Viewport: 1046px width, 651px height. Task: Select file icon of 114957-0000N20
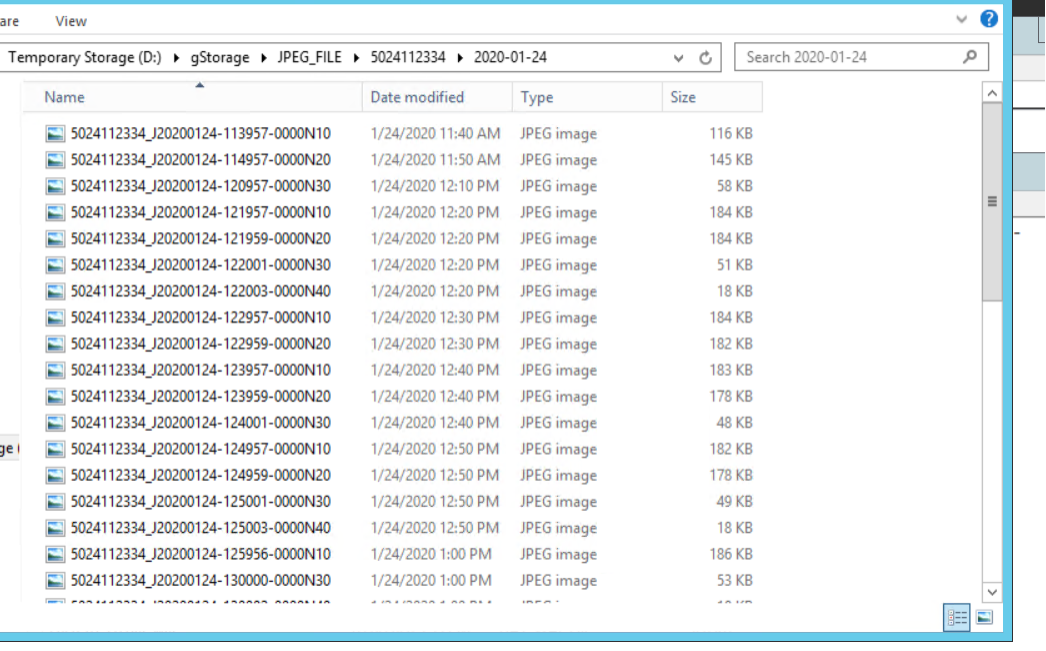click(55, 160)
